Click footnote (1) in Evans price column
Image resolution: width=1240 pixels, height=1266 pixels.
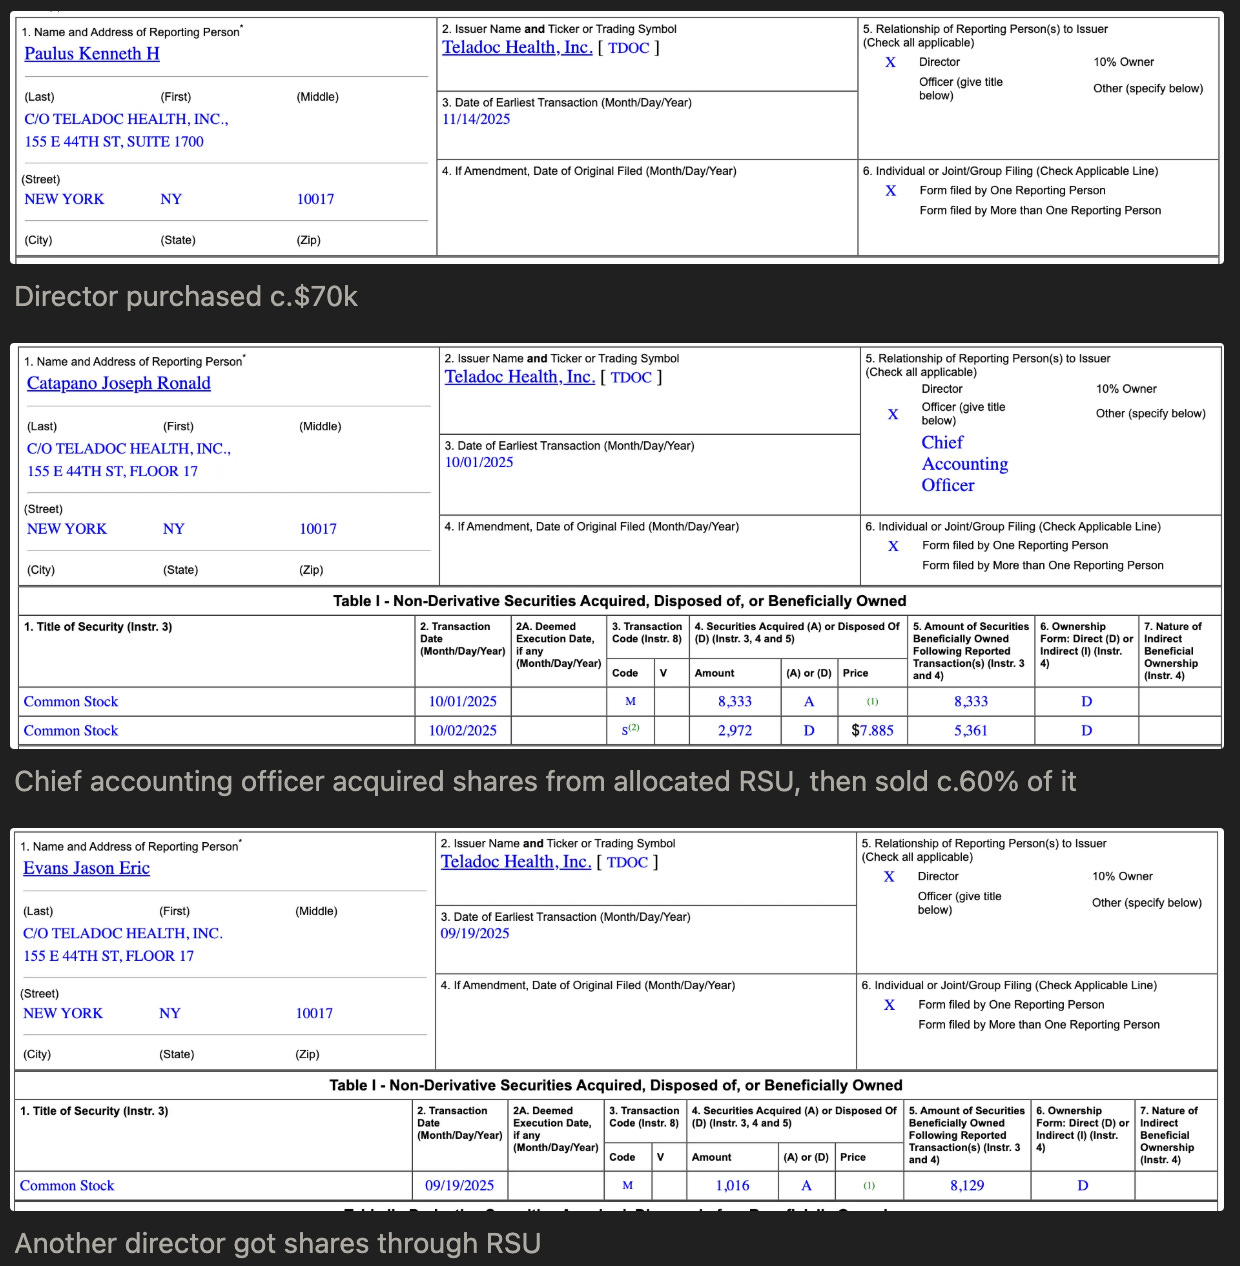tap(869, 1186)
